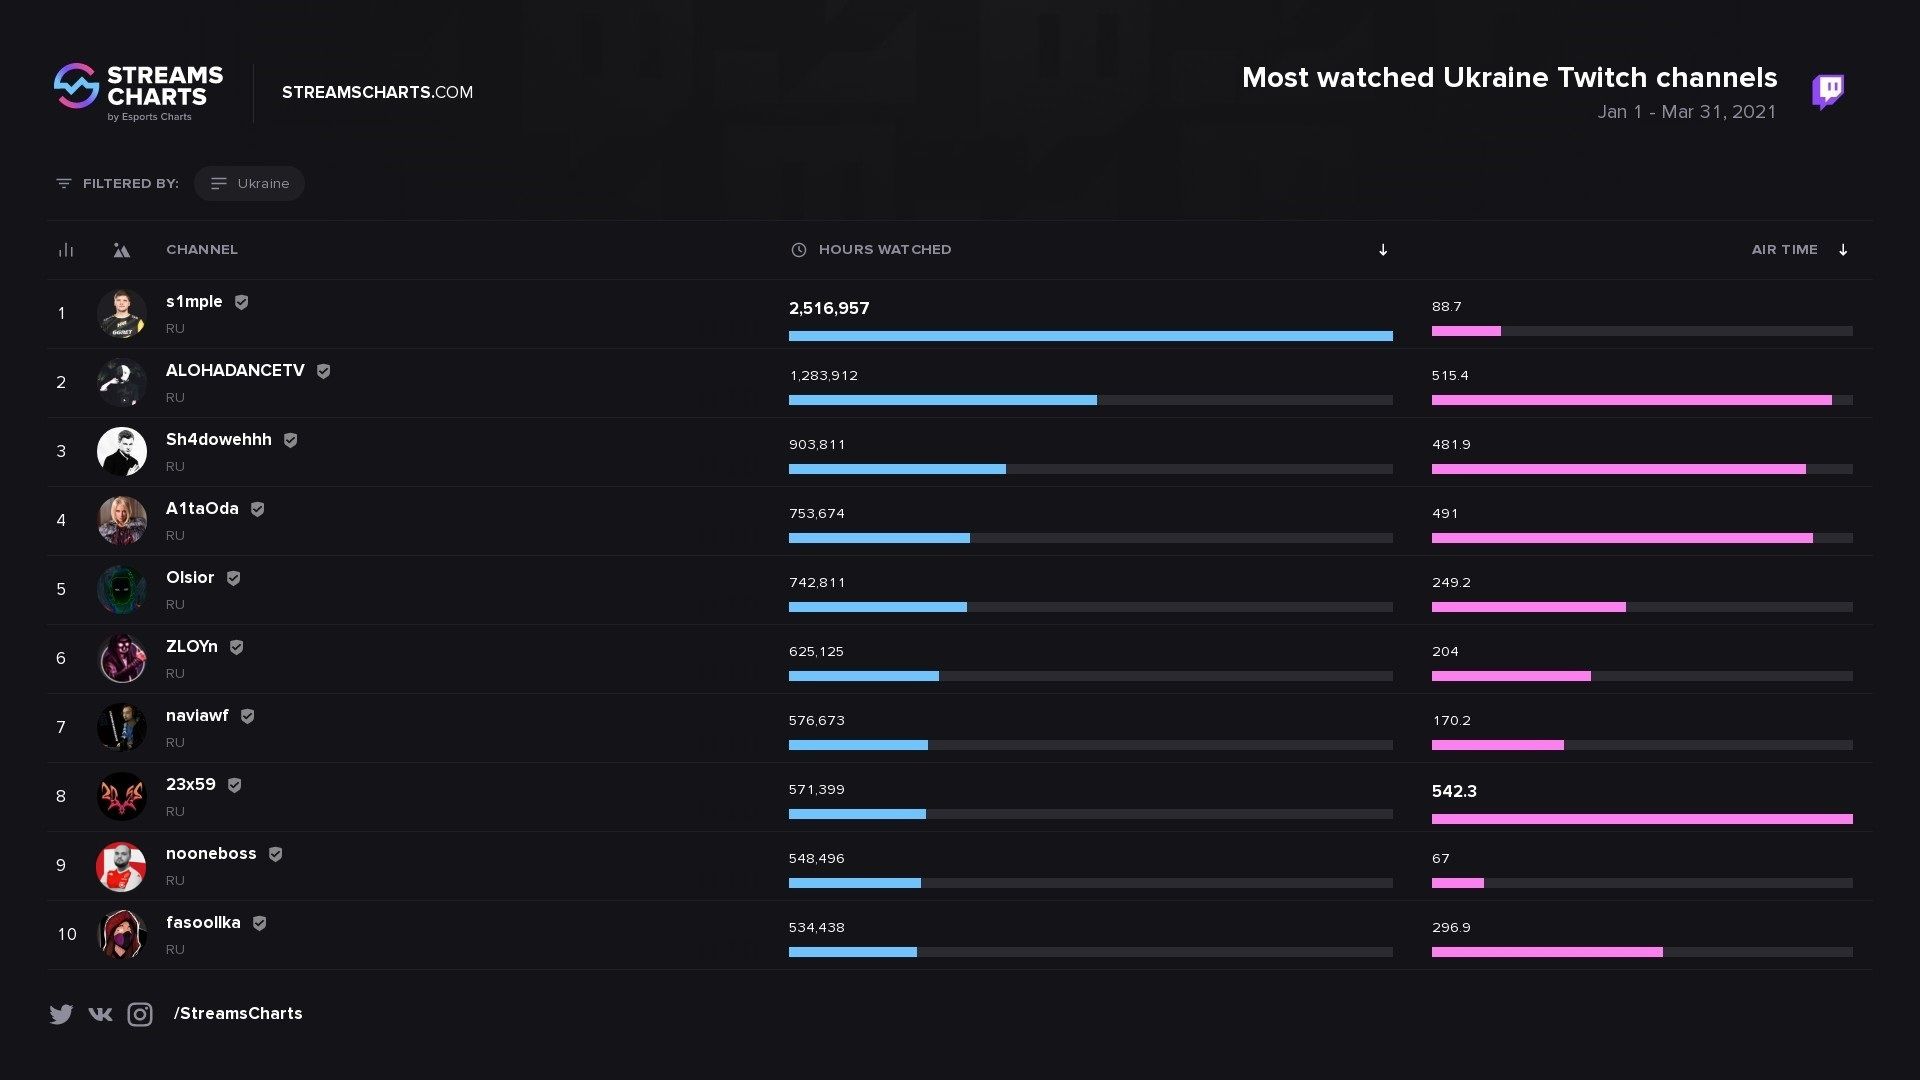Select the 2,516,957 hours watched value

(x=829, y=309)
